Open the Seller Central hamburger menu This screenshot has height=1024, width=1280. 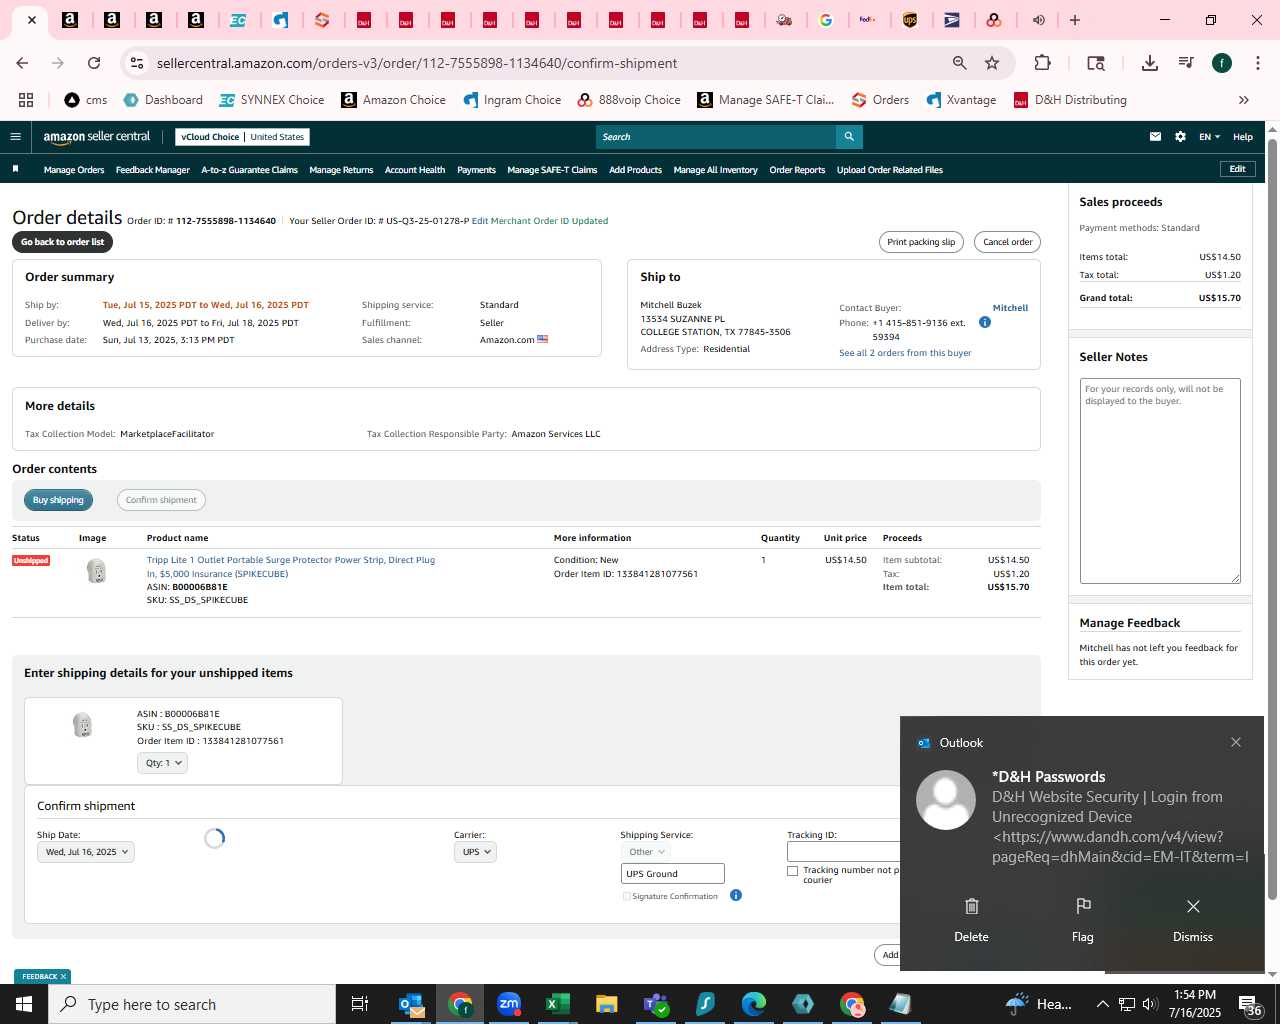click(15, 137)
